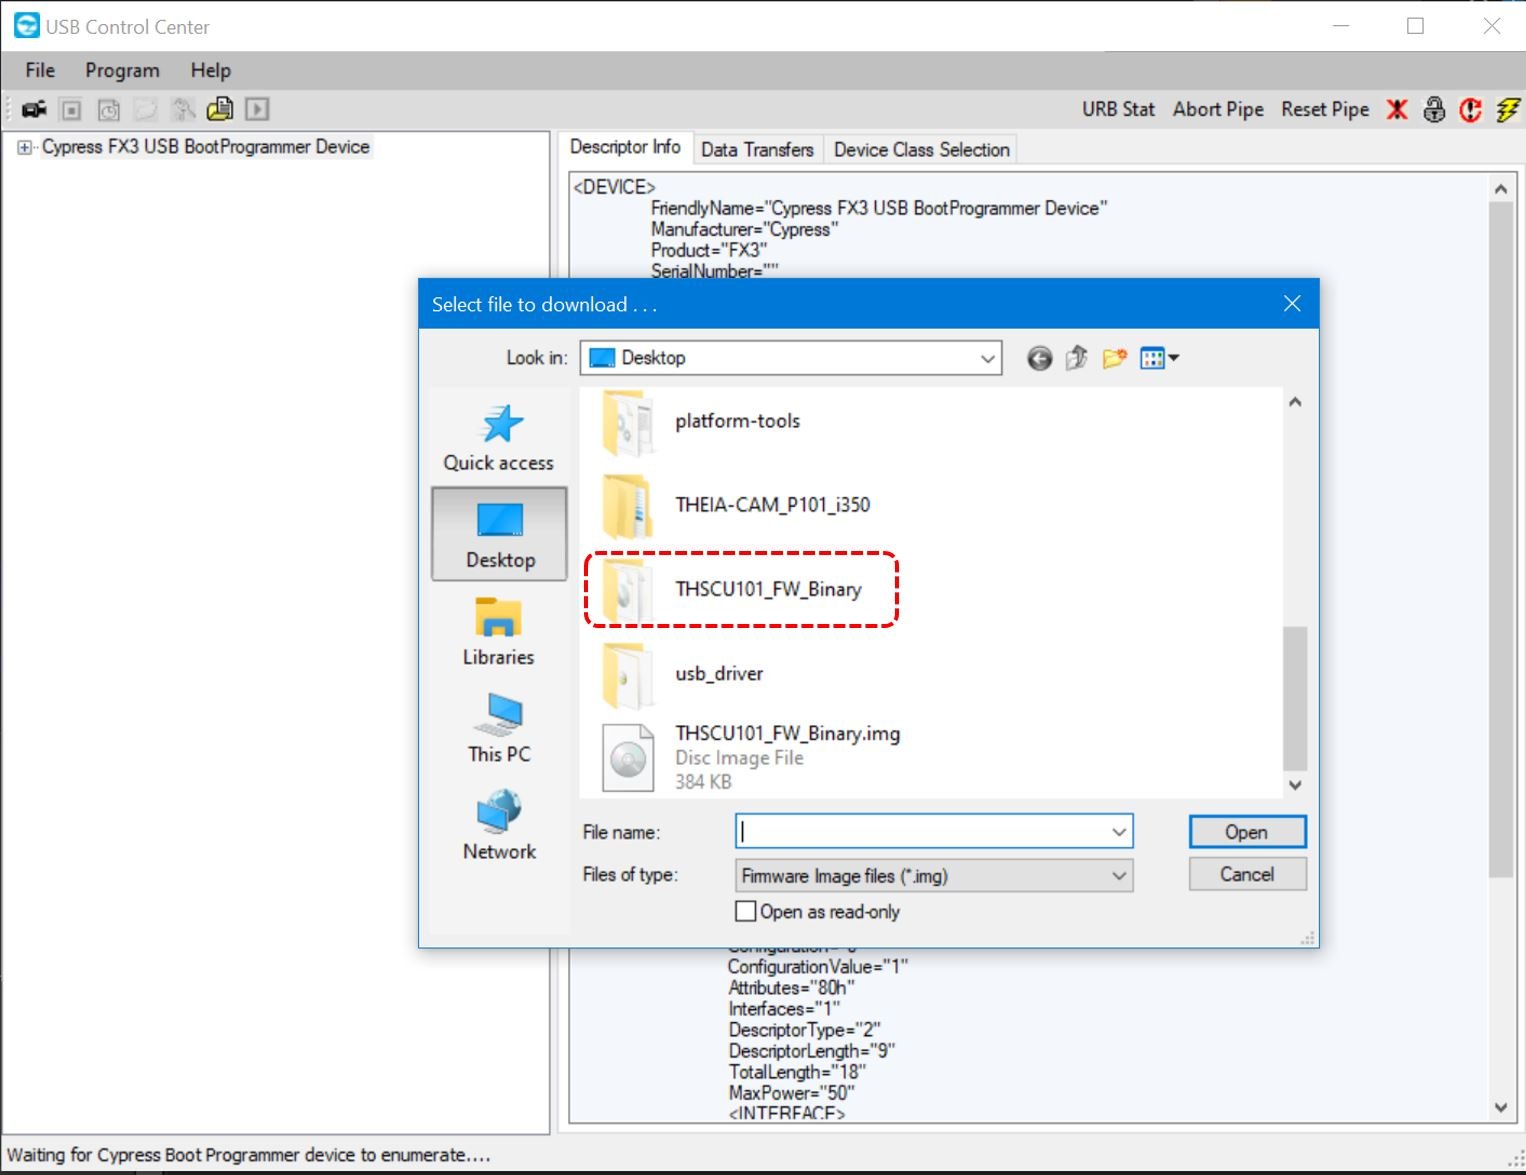The image size is (1526, 1175).
Task: Click the Manufacturer="Cypress" descriptor line
Action: 744,229
